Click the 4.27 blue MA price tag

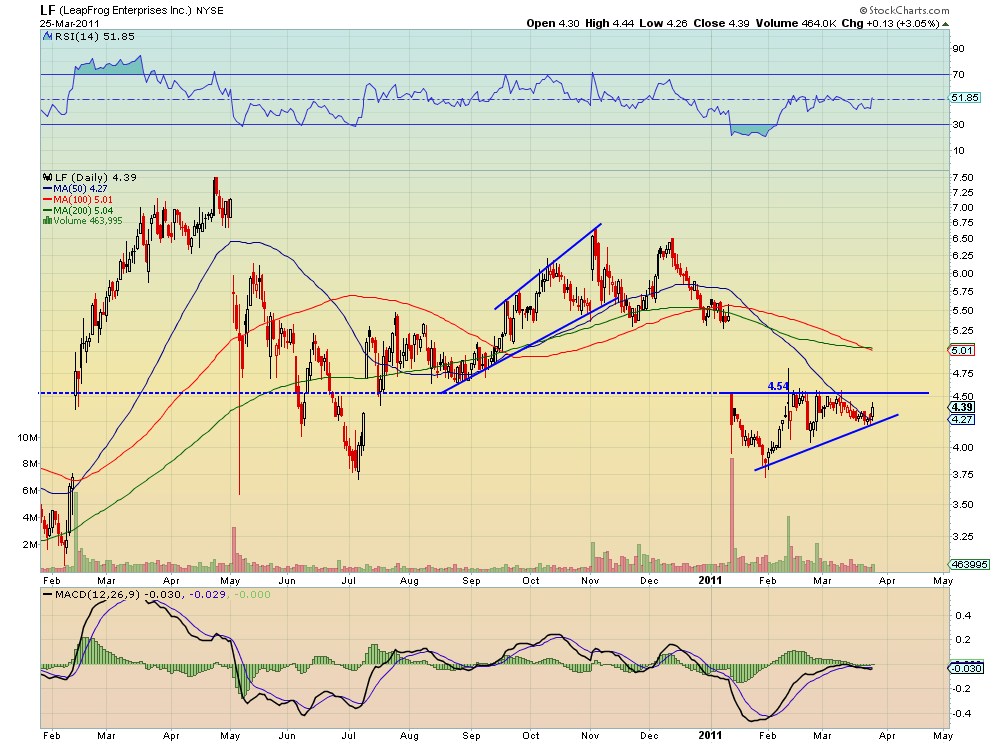pos(962,419)
